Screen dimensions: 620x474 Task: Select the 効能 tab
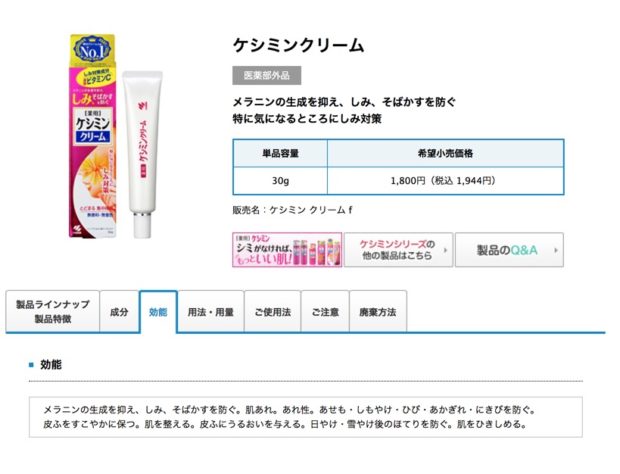click(158, 312)
